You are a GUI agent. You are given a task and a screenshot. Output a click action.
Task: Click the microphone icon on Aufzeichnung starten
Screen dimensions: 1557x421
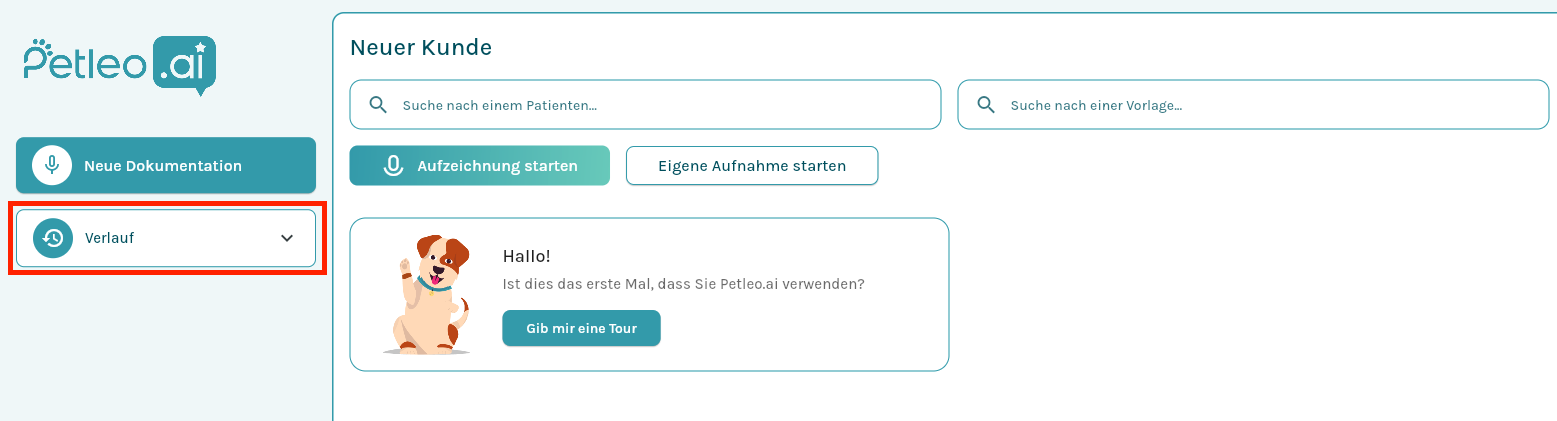coord(394,166)
